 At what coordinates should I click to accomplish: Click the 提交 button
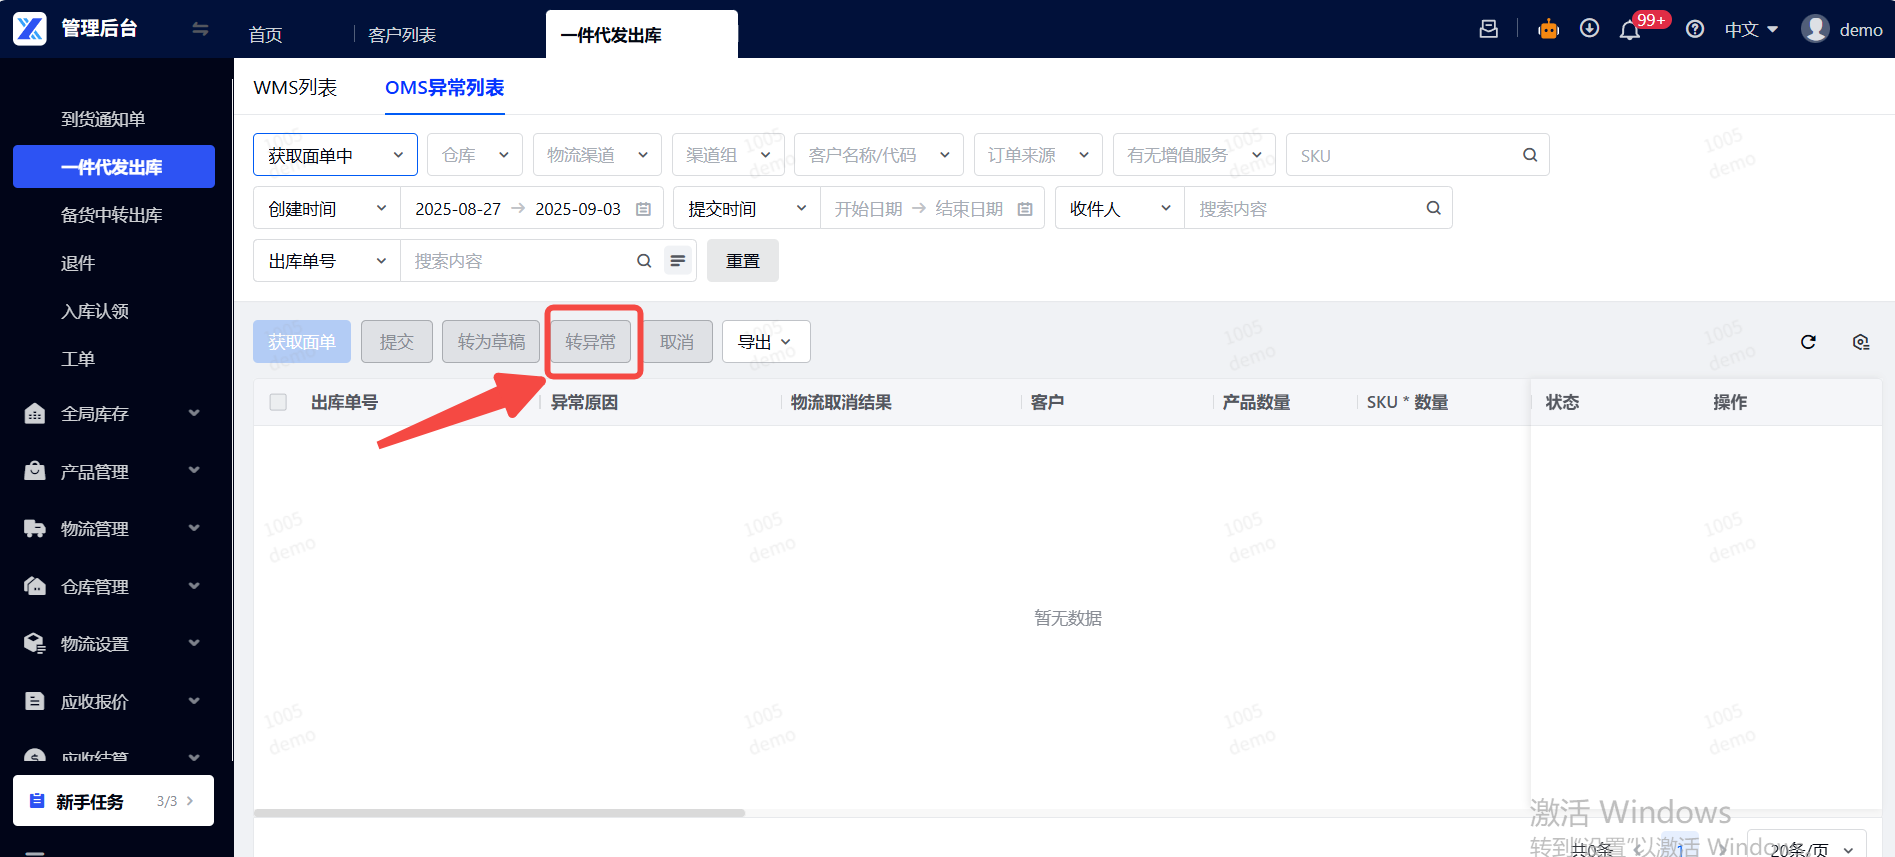[x=397, y=342]
